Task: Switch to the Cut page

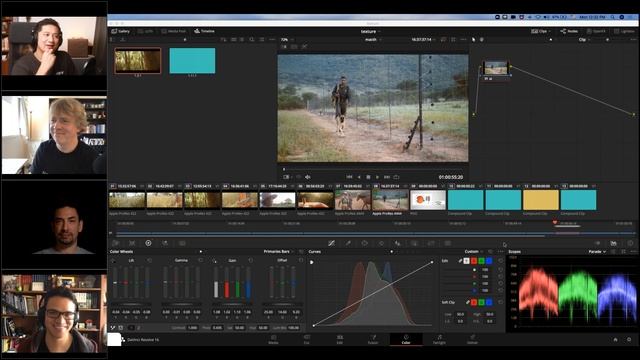Action: point(307,339)
